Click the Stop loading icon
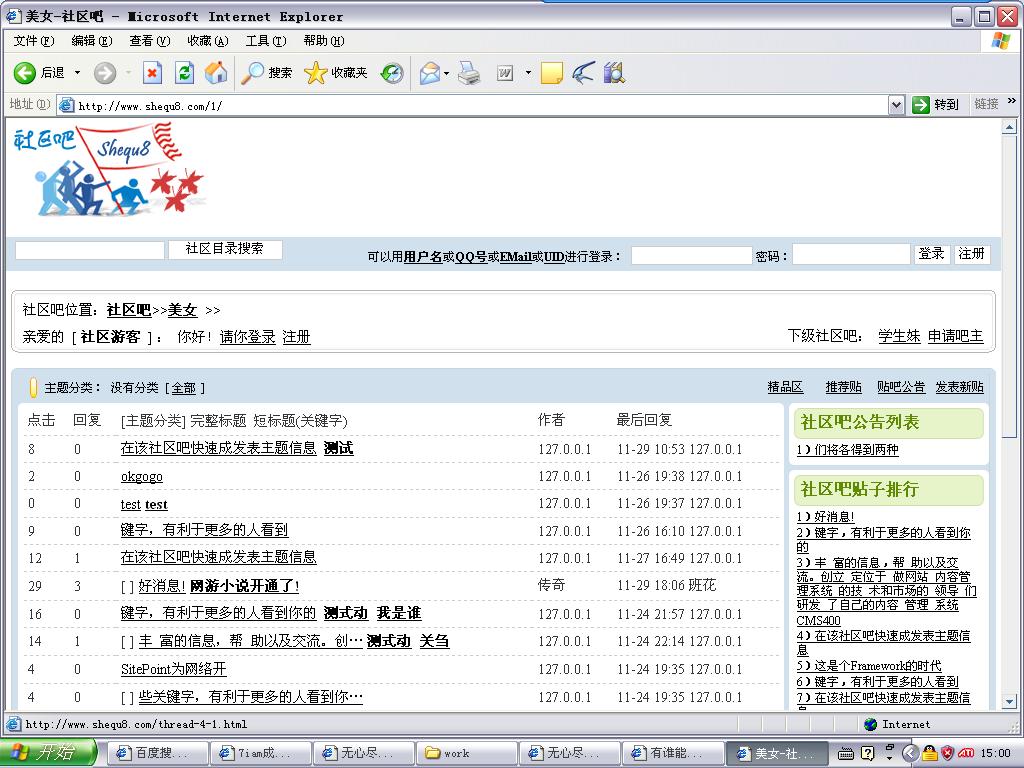The width and height of the screenshot is (1024, 768). coord(152,73)
